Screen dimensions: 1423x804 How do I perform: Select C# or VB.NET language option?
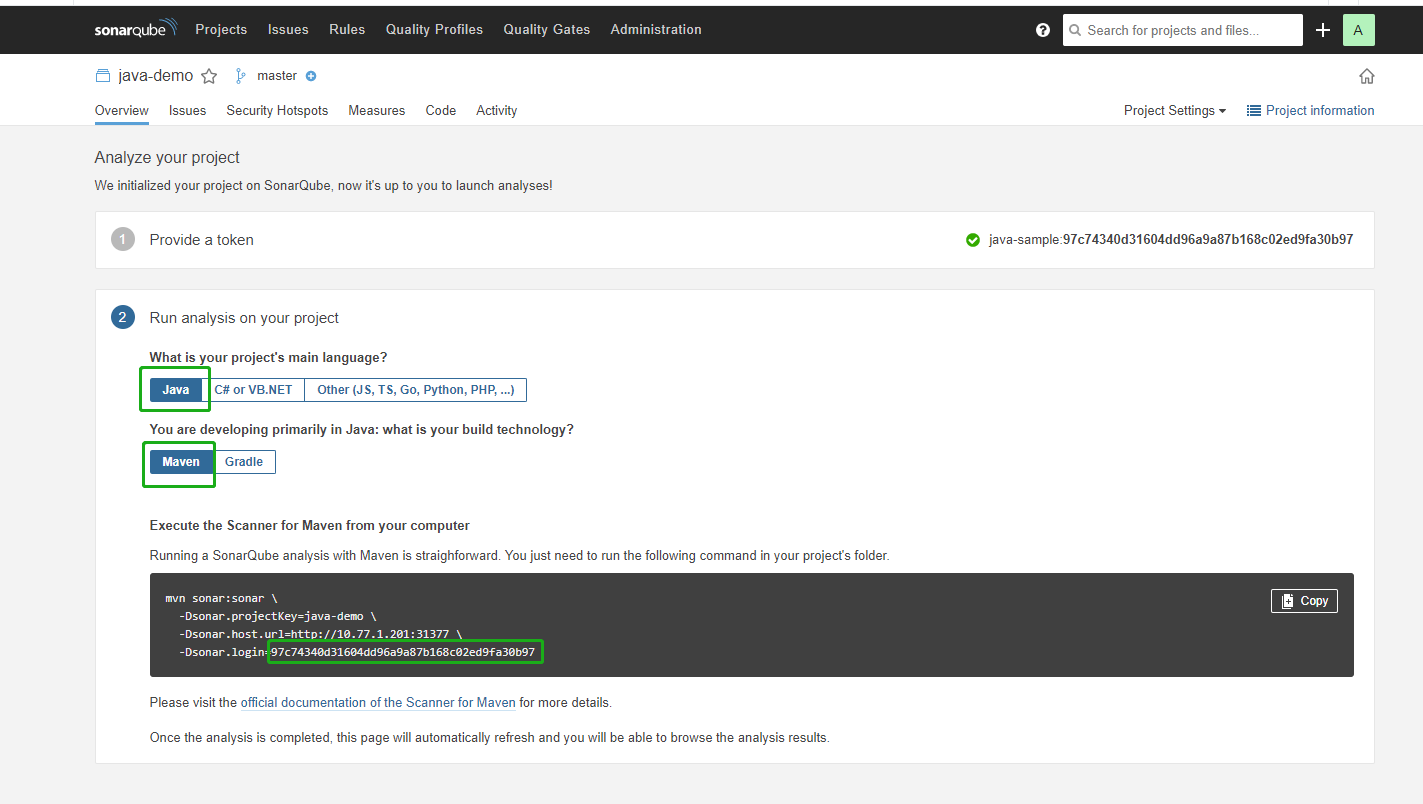tap(255, 389)
